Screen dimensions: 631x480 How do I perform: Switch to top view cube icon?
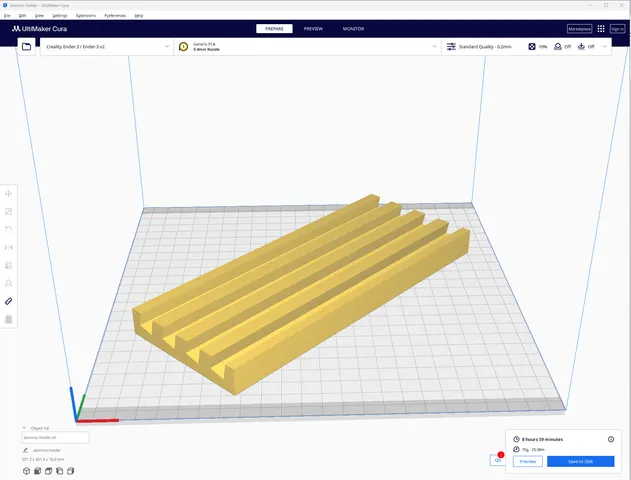tap(48, 471)
